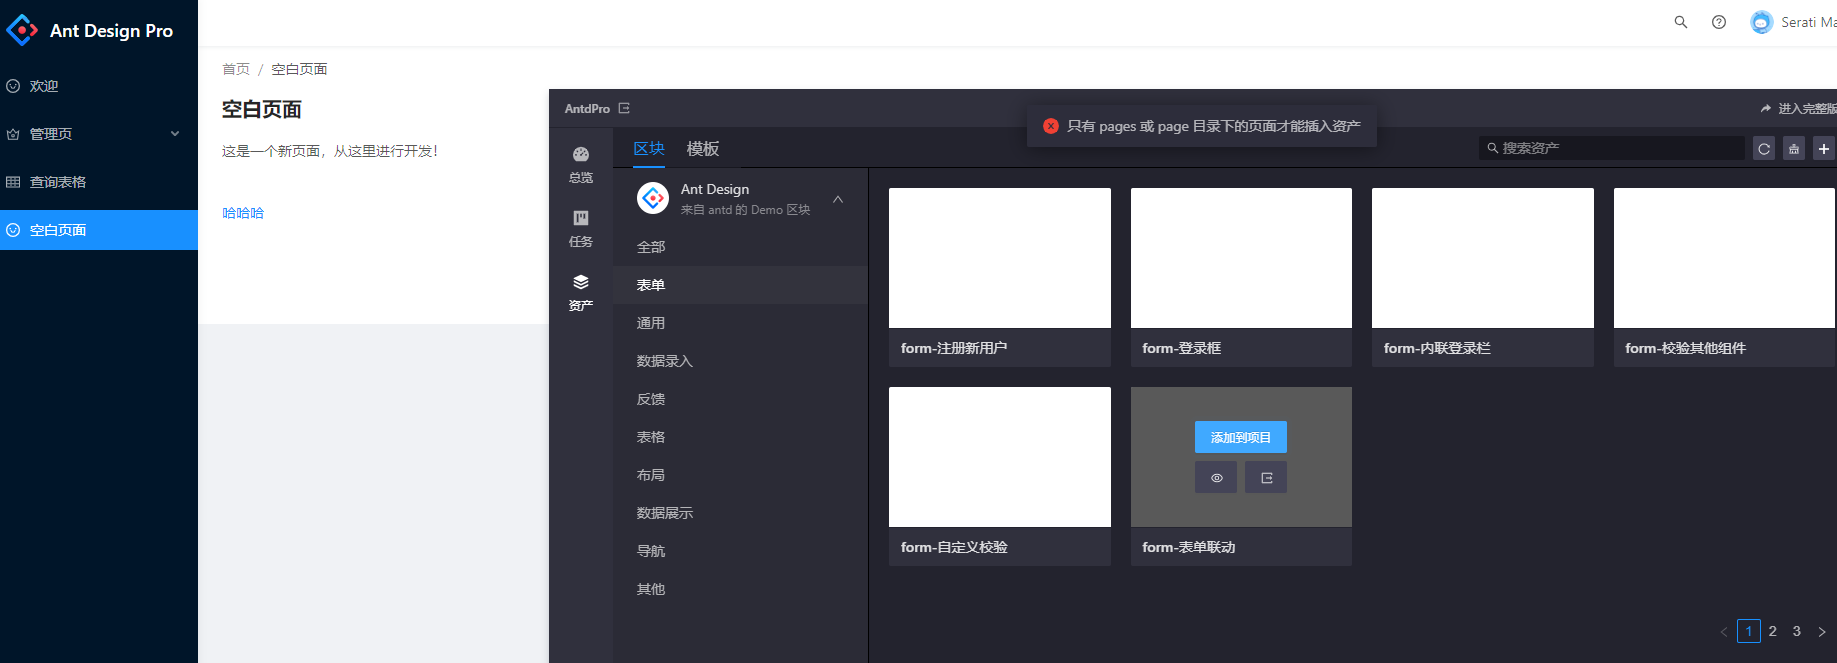This screenshot has height=663, width=1837.
Task: Click the AntdPro panel title
Action: (587, 108)
